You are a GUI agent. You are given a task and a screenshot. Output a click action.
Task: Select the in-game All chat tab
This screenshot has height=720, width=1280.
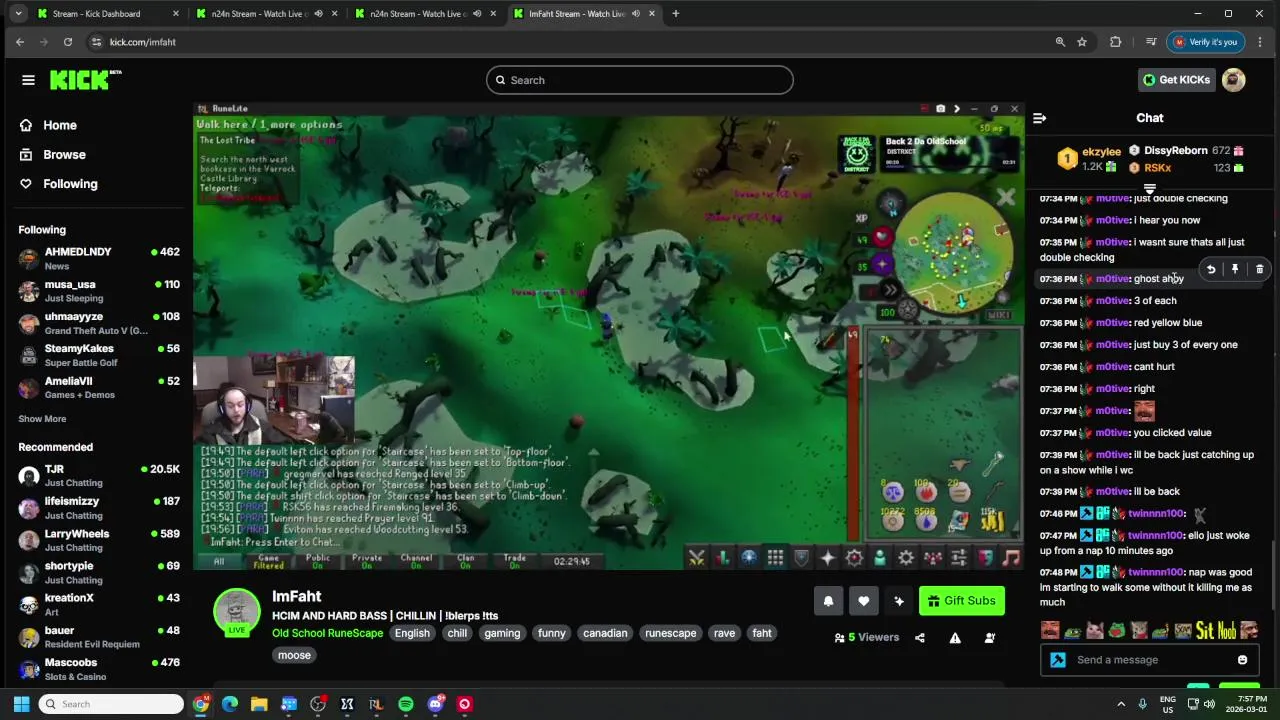[219, 561]
